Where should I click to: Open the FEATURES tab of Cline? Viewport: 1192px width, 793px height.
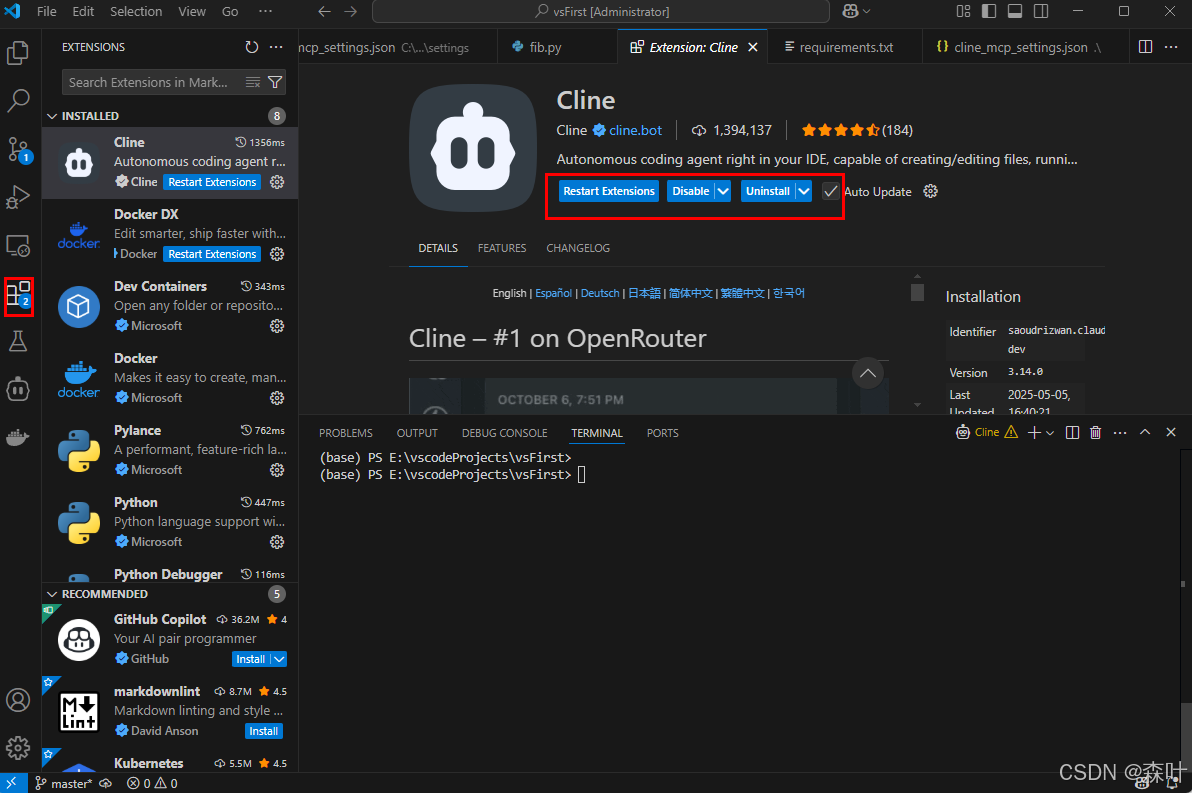coord(502,249)
